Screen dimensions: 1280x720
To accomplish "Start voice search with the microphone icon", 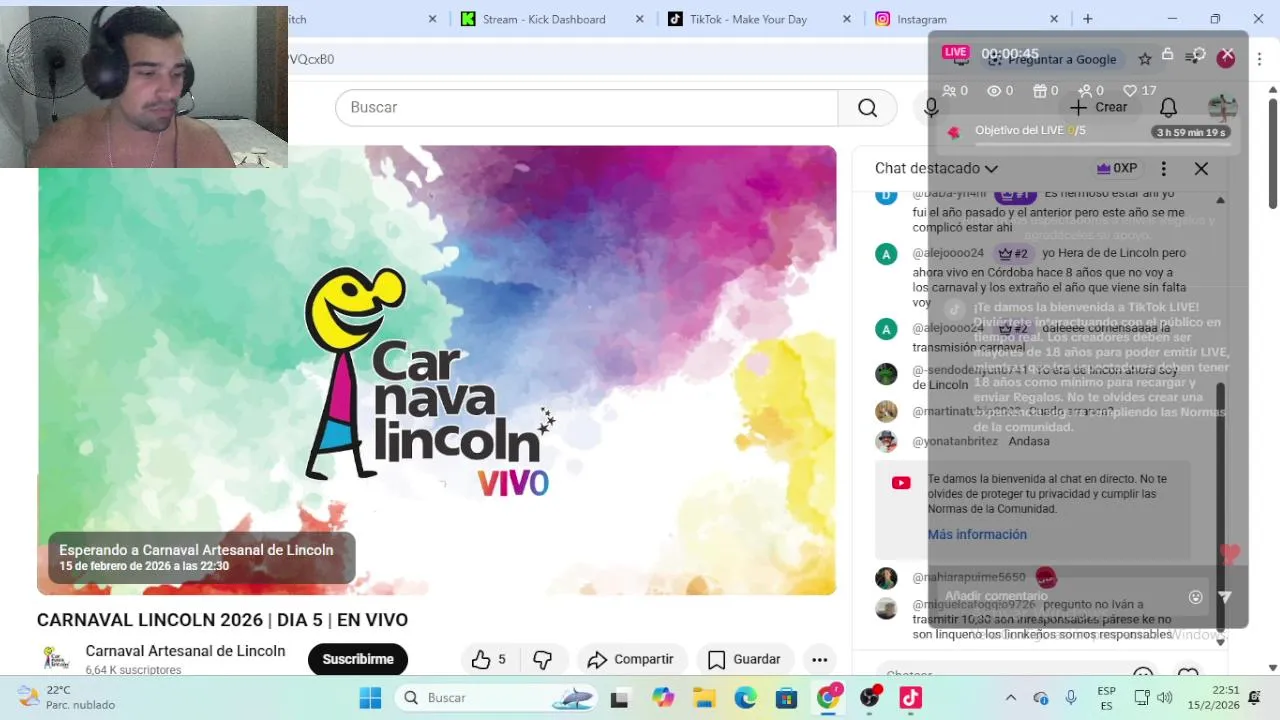I will click(x=931, y=108).
